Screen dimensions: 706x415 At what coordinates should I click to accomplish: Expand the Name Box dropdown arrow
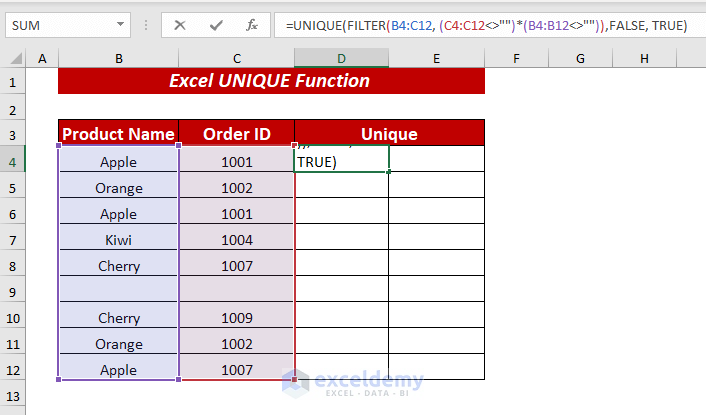pos(120,24)
